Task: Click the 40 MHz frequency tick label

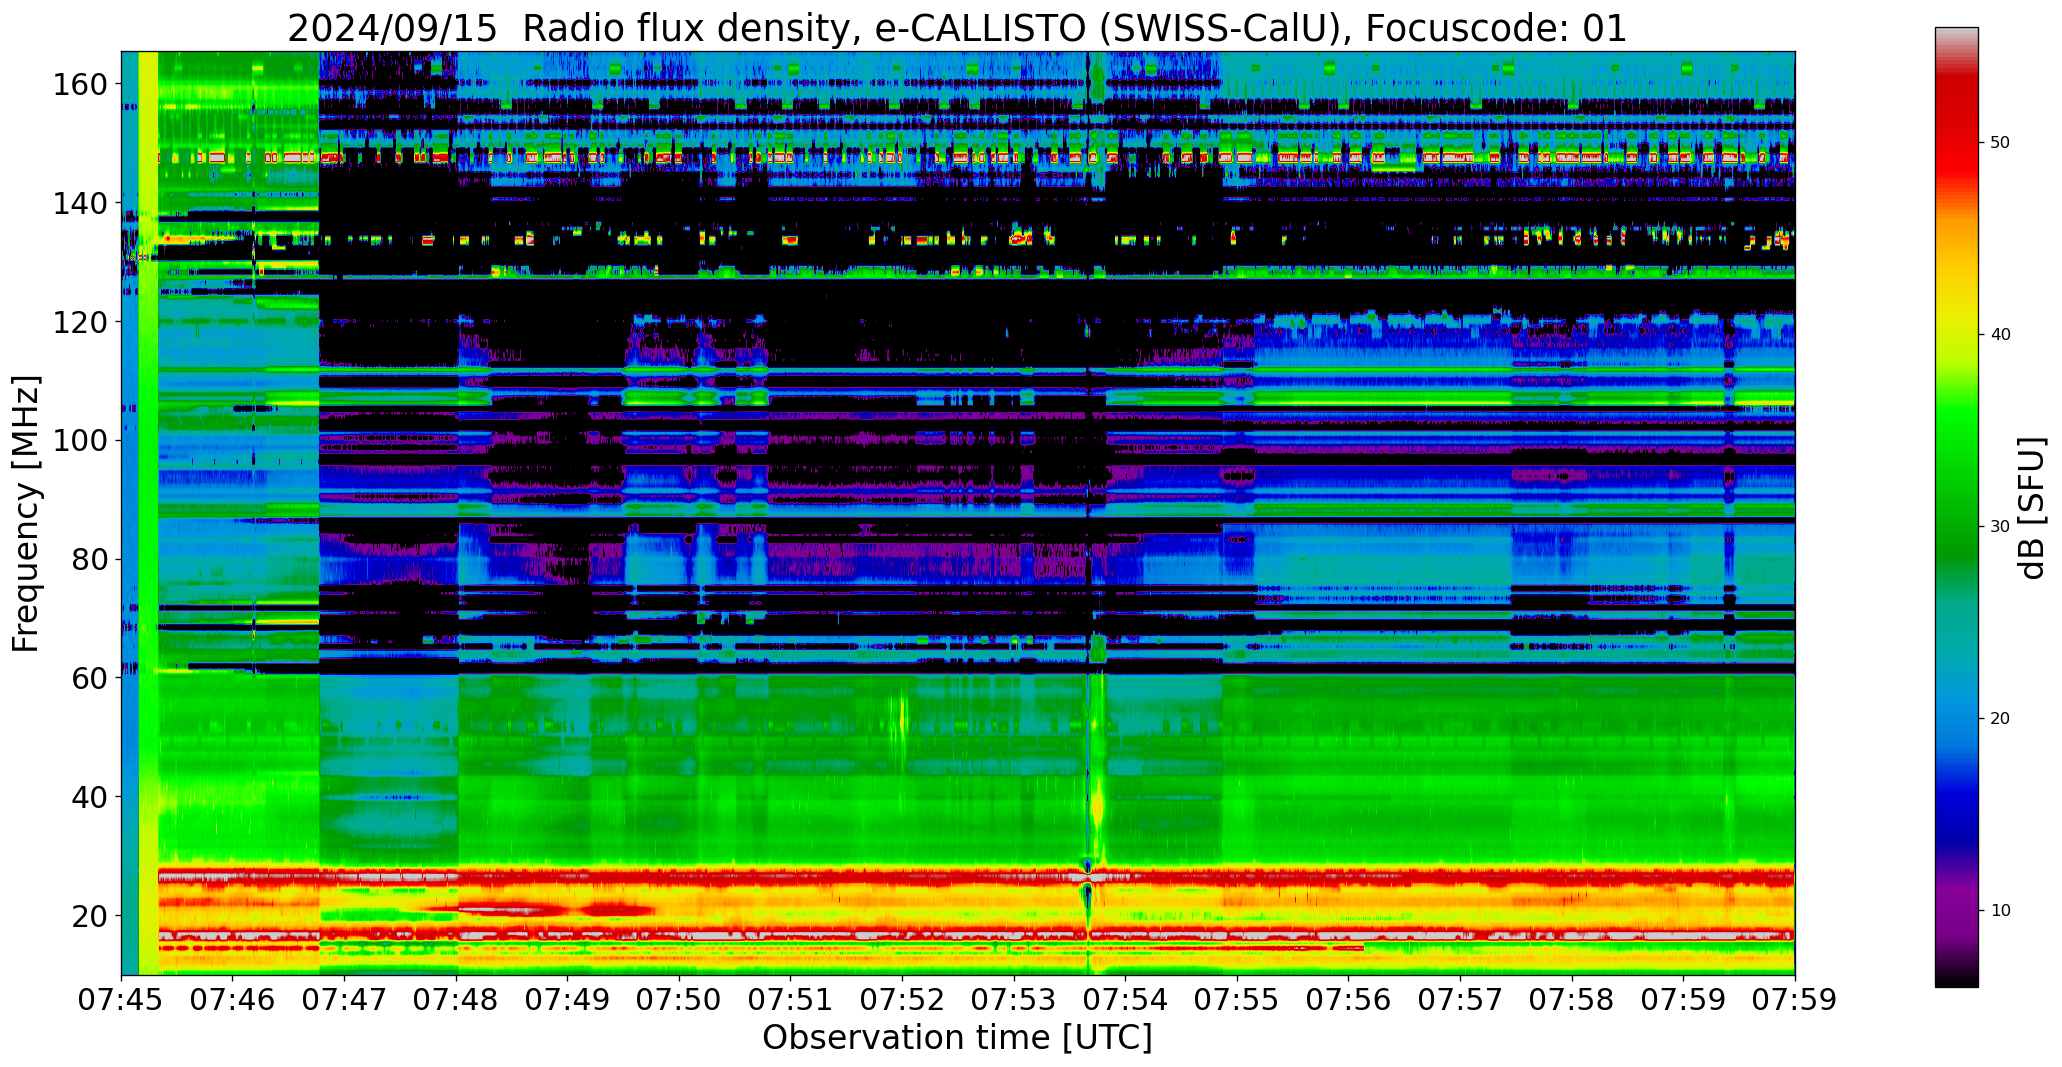Action: coord(91,797)
